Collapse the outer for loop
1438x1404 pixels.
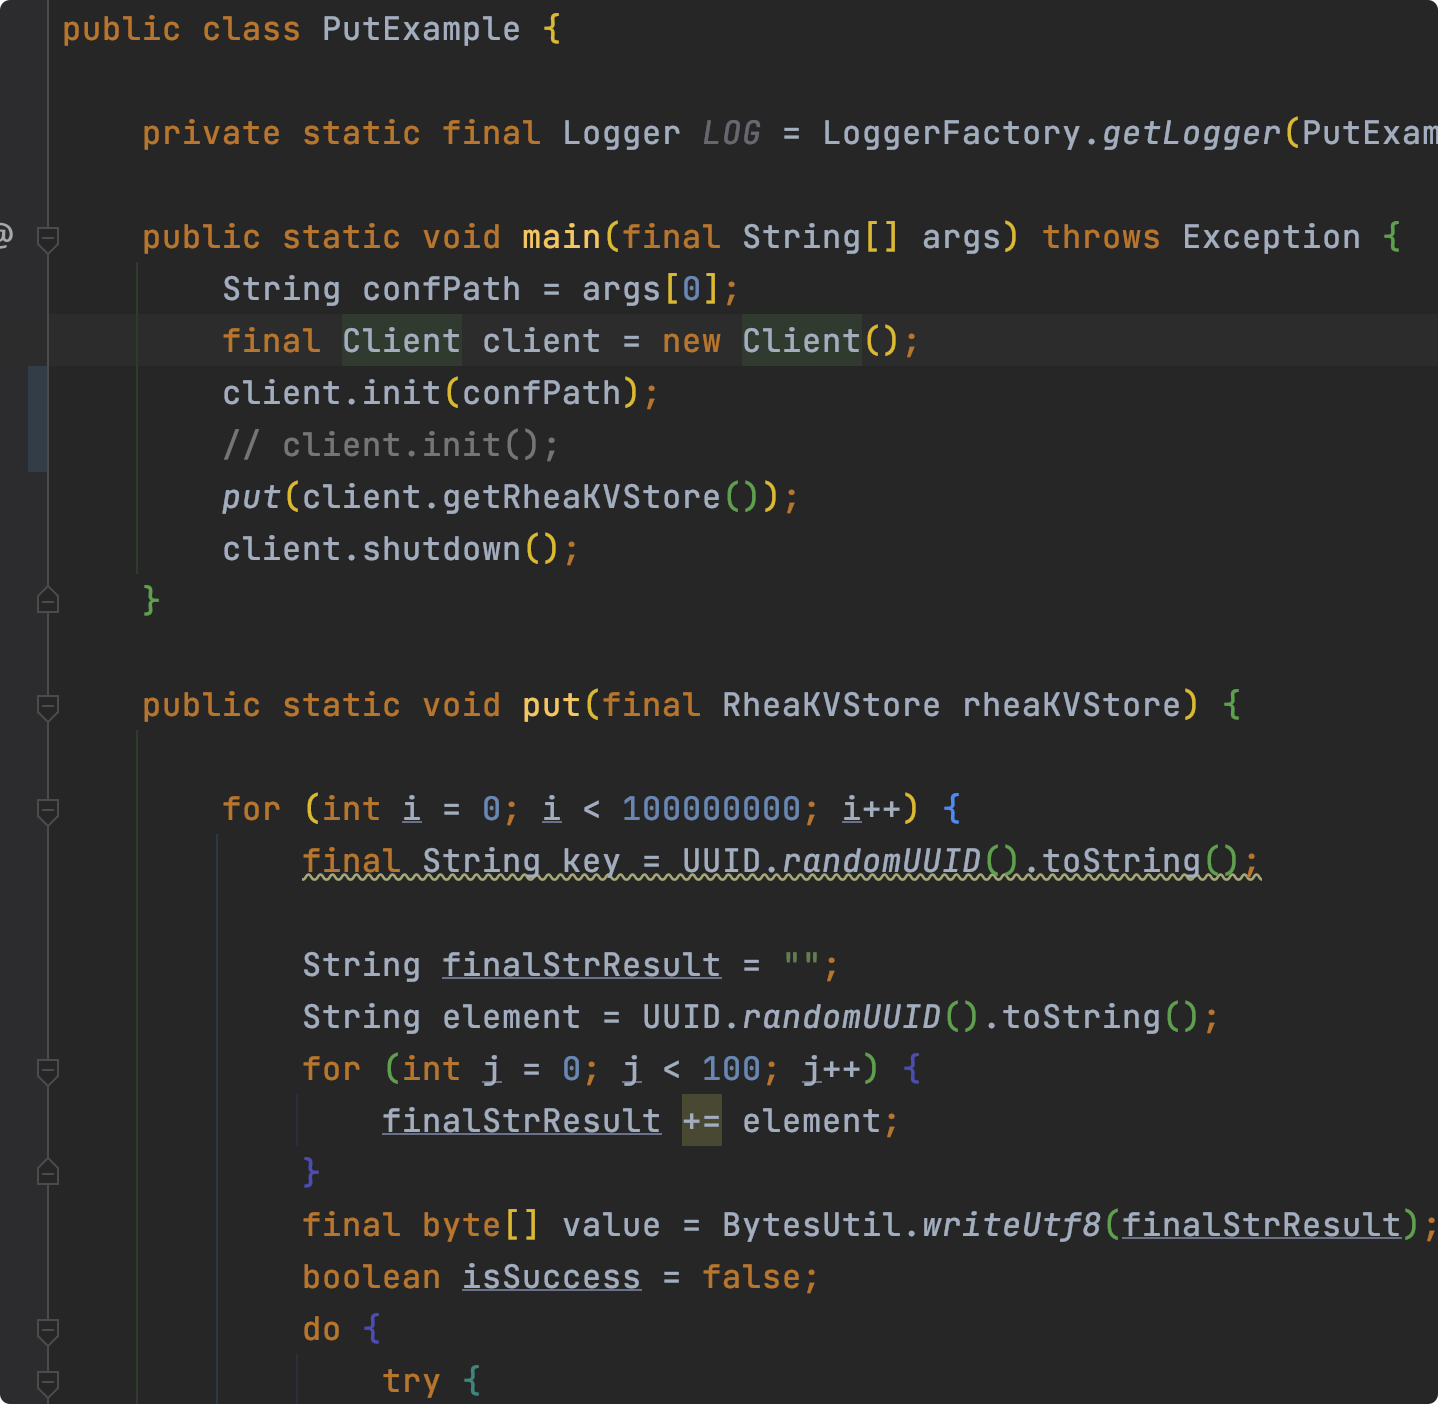[x=46, y=811]
